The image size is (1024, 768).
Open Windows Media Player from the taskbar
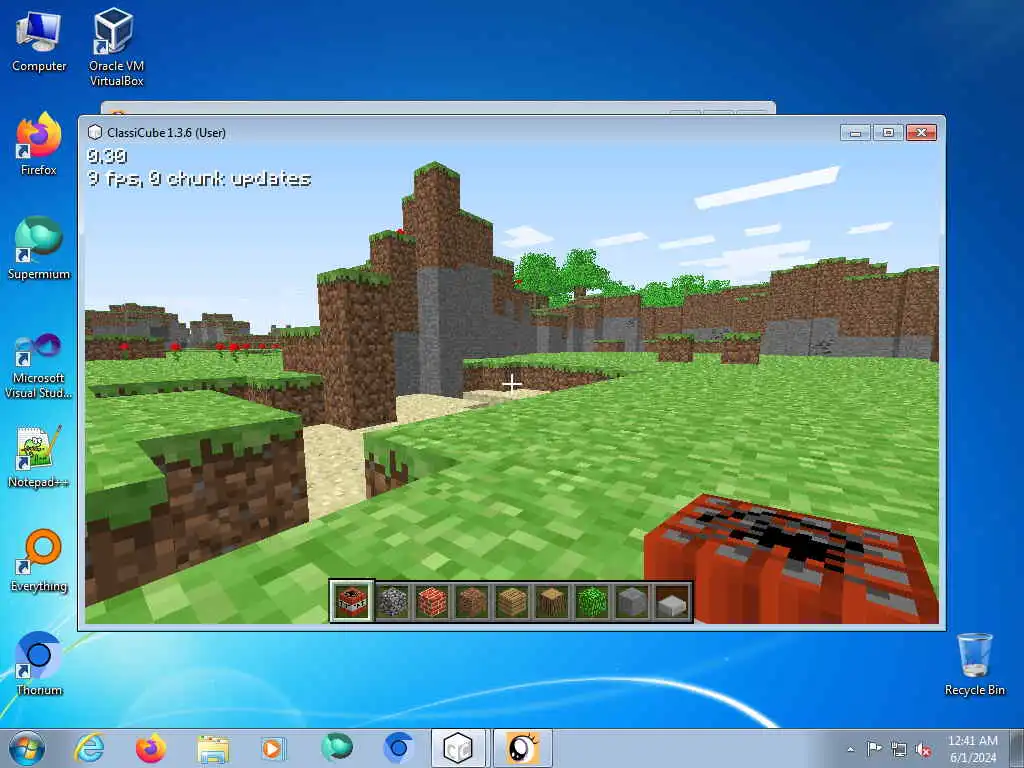tap(273, 748)
